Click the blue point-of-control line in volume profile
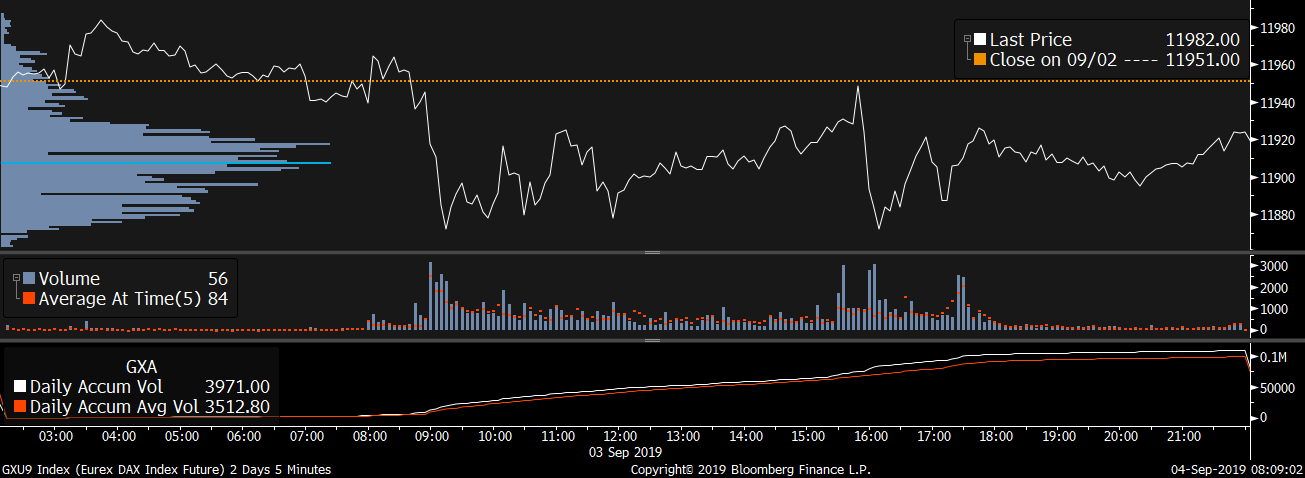The image size is (1305, 478). tap(166, 162)
